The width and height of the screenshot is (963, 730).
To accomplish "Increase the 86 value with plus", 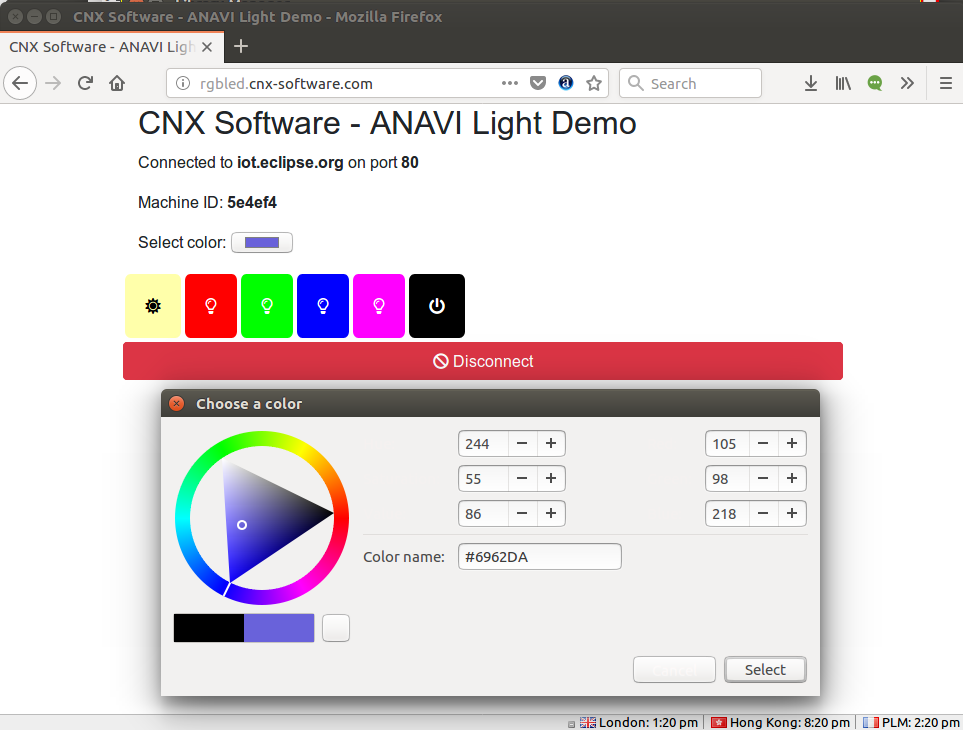I will click(551, 514).
